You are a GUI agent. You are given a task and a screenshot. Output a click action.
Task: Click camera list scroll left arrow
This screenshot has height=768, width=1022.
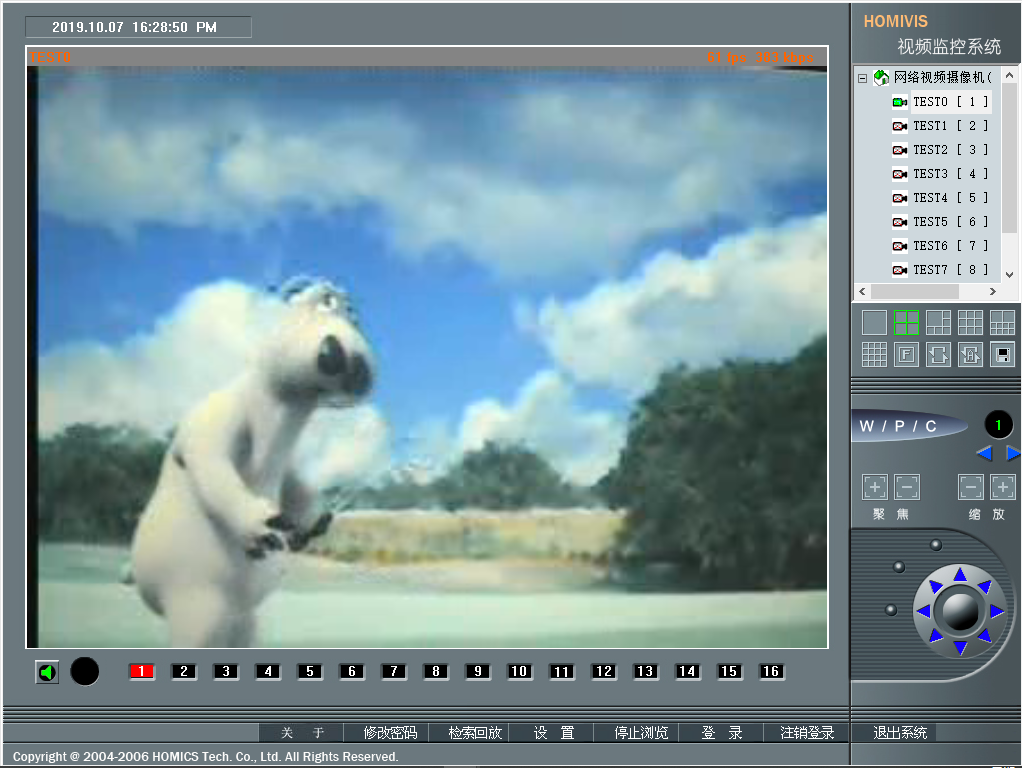click(862, 291)
